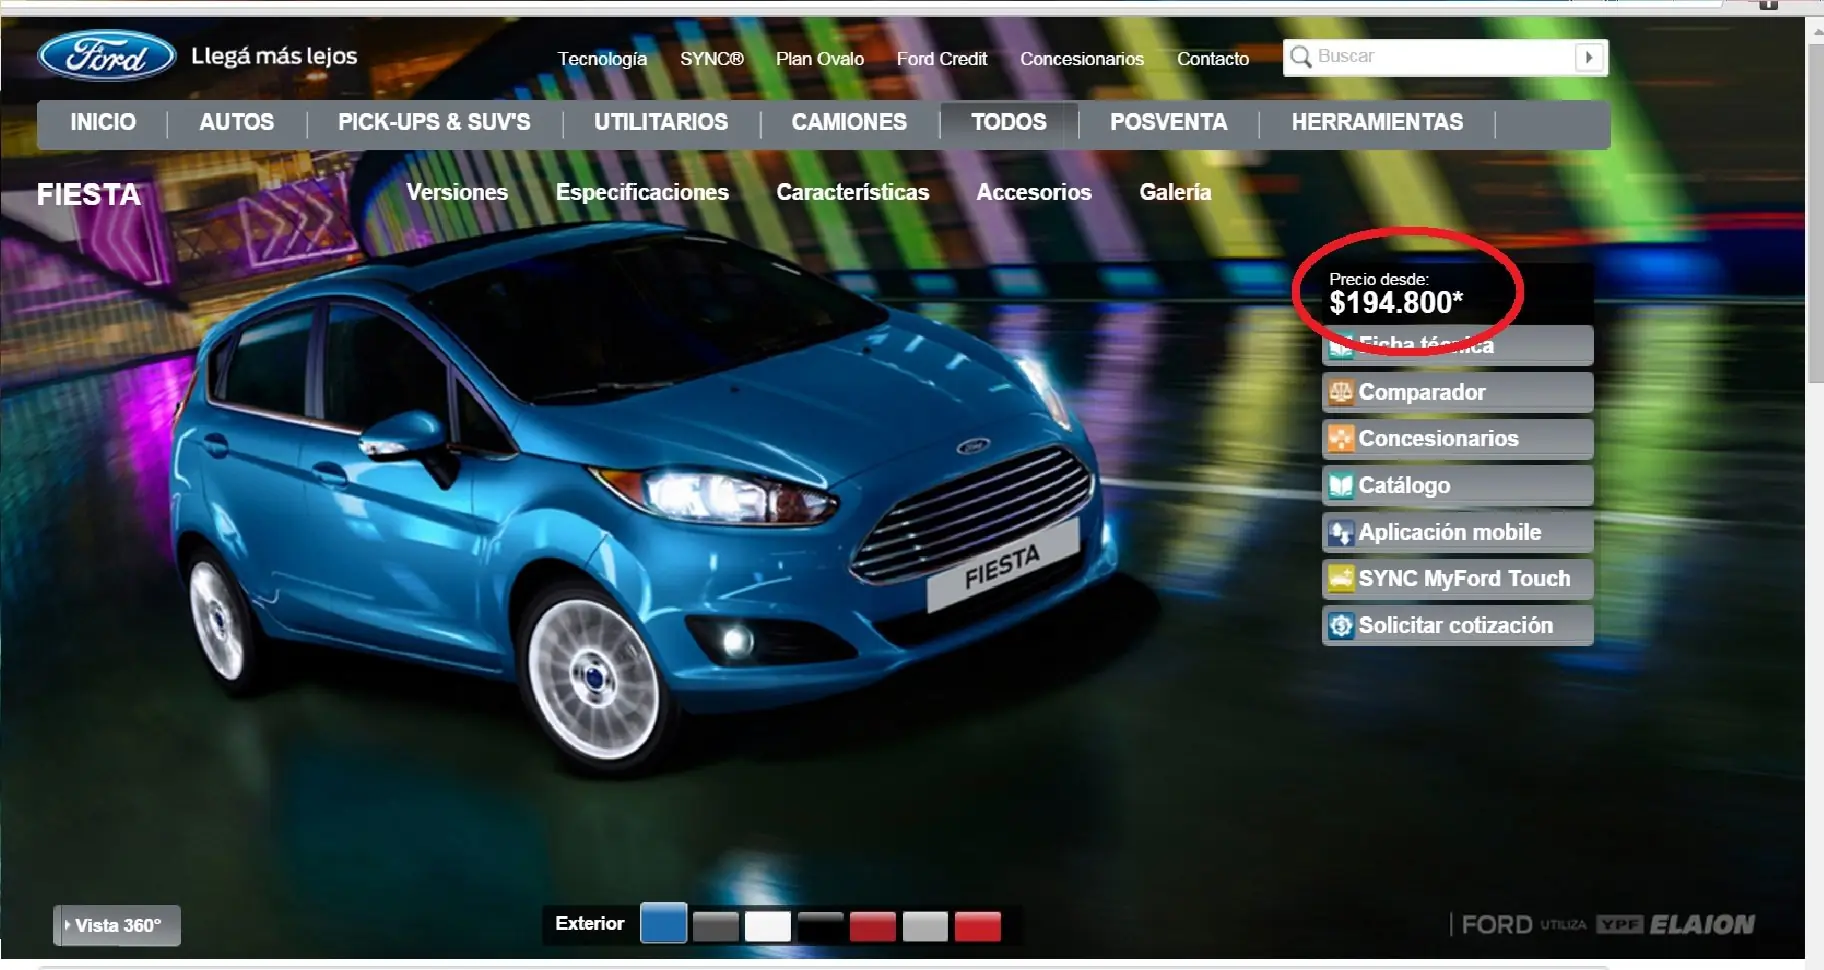Select the TODOS menu item
1824x970 pixels.
pyautogui.click(x=1009, y=122)
